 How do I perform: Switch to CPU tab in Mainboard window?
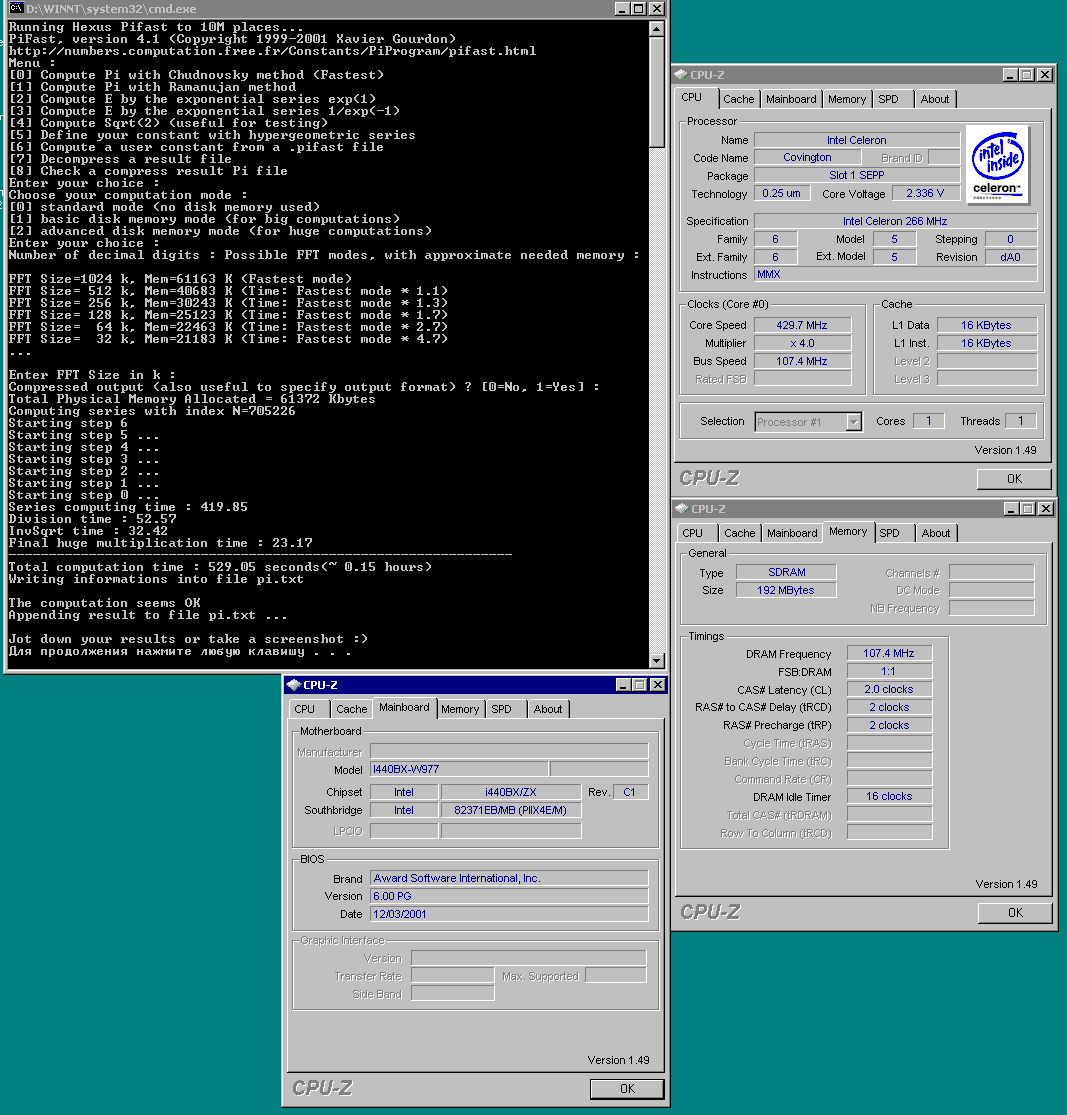pyautogui.click(x=304, y=709)
